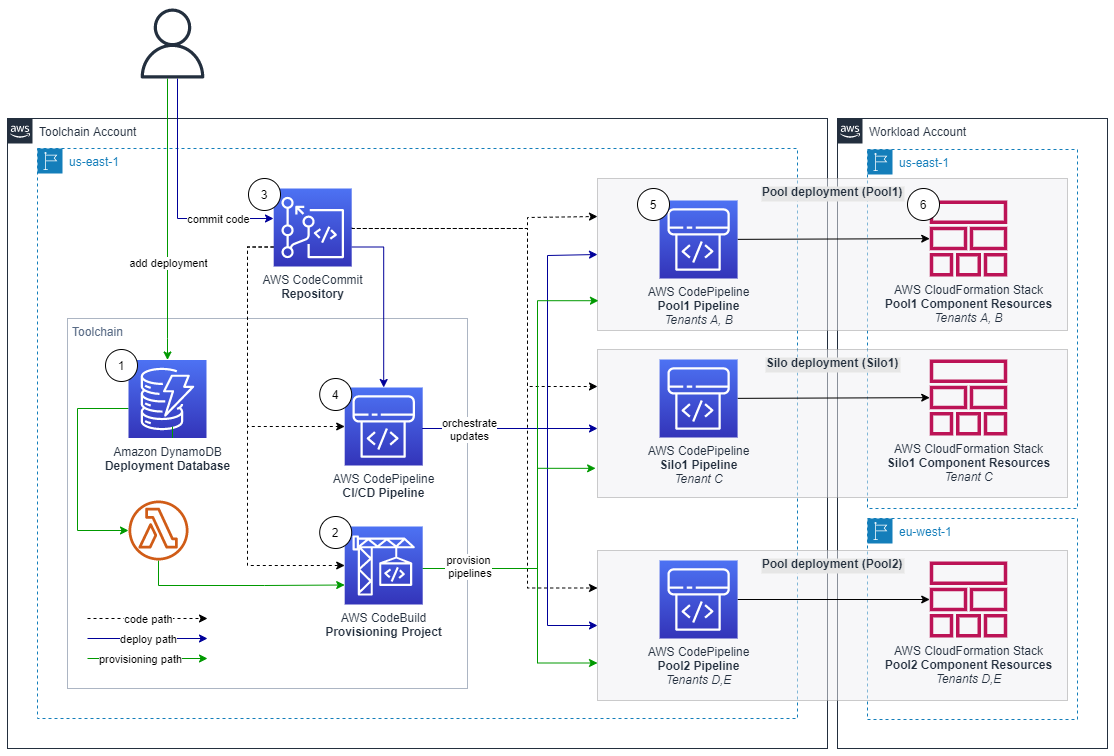
Task: Select the us-east-1 region flag in Toolchain Account
Action: tap(50, 161)
